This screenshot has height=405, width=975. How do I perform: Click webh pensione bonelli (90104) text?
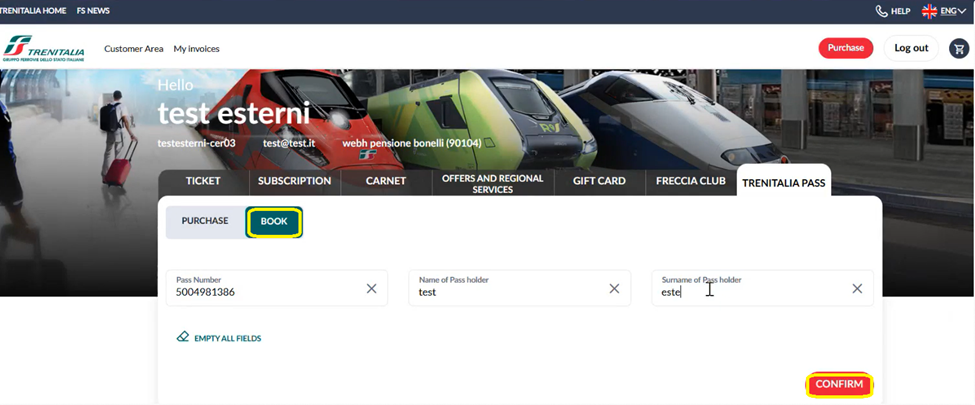tap(412, 142)
